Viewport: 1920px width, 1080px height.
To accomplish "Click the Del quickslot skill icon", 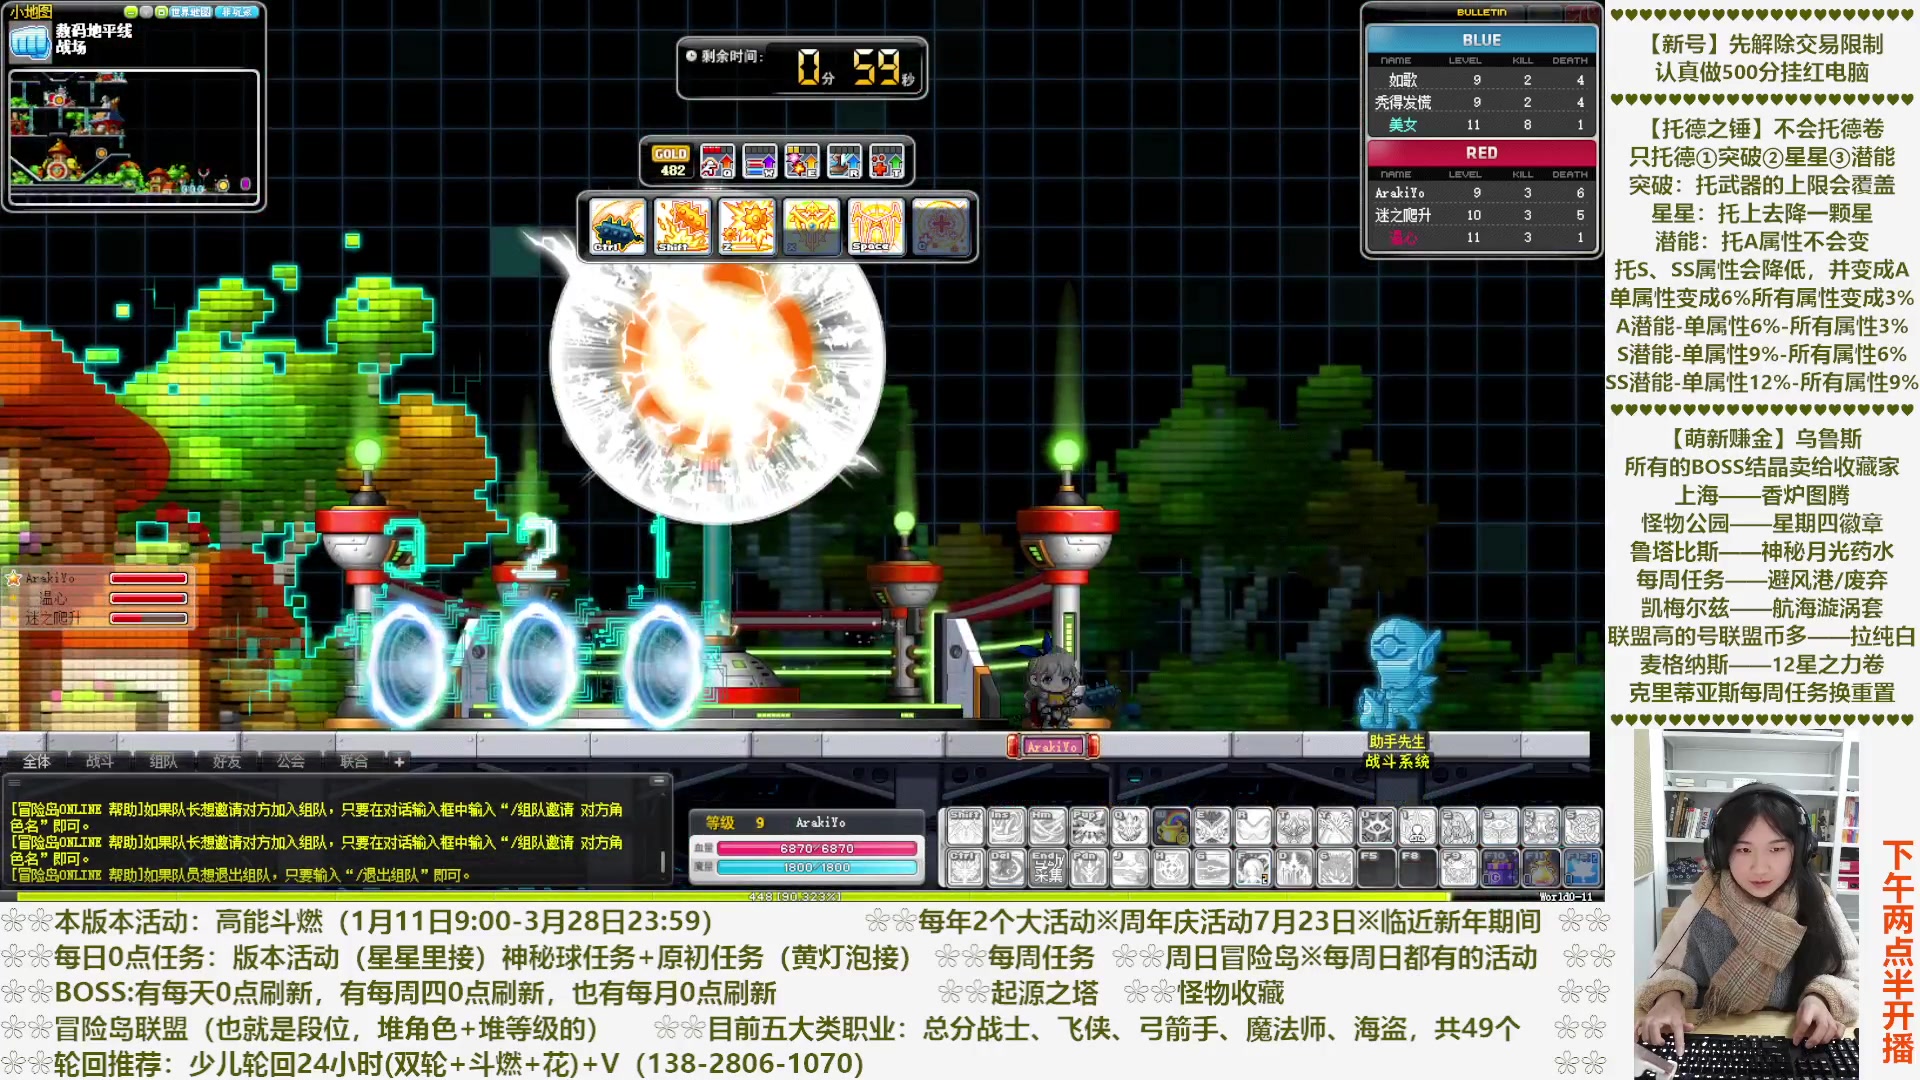I will [x=1007, y=868].
